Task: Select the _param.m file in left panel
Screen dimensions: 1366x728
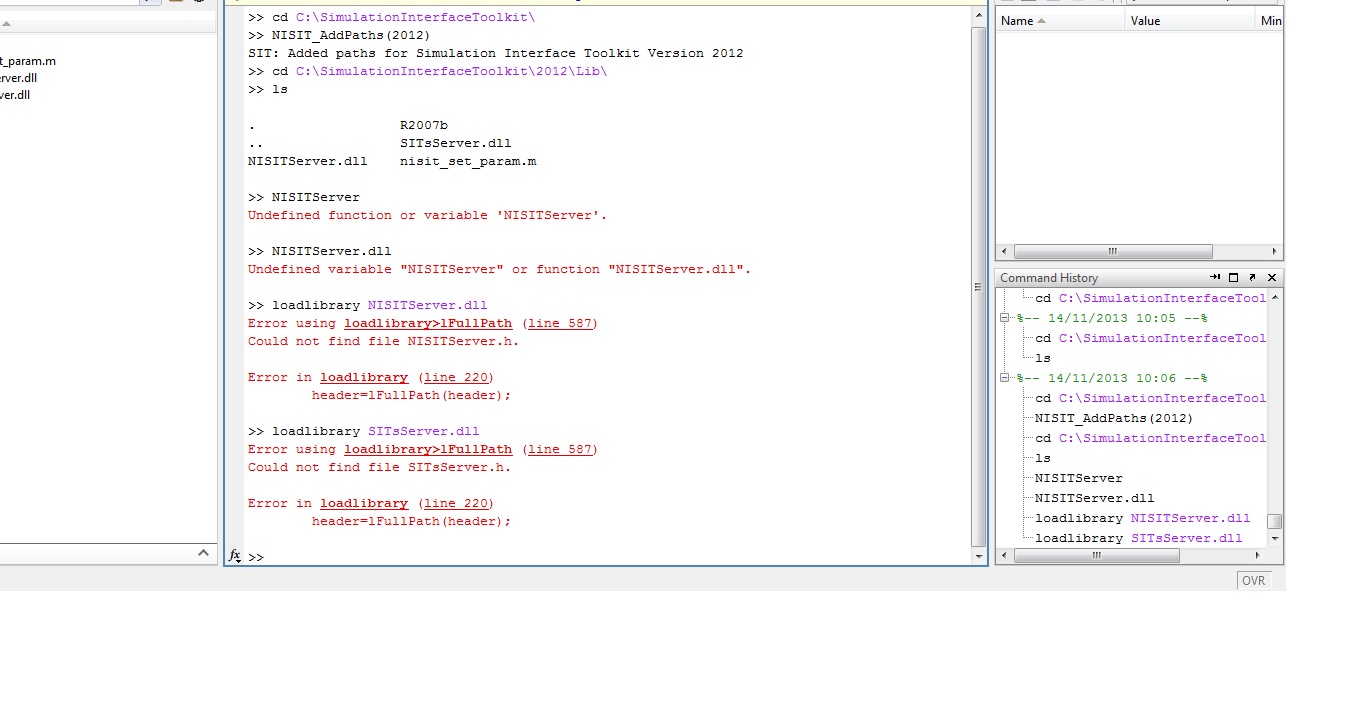Action: [x=28, y=61]
